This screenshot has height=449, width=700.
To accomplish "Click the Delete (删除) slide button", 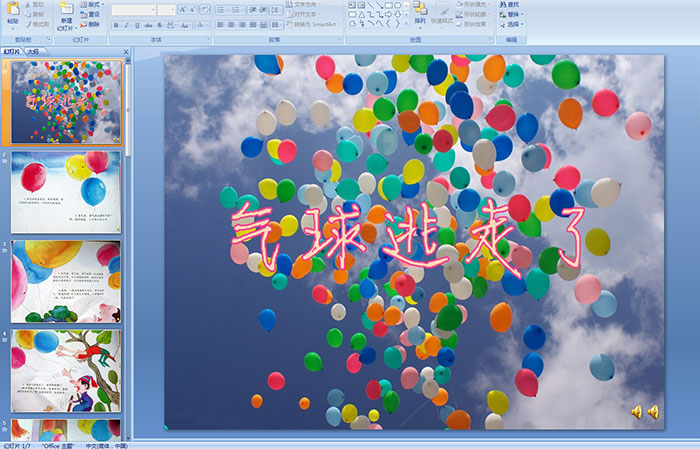I will [90, 24].
